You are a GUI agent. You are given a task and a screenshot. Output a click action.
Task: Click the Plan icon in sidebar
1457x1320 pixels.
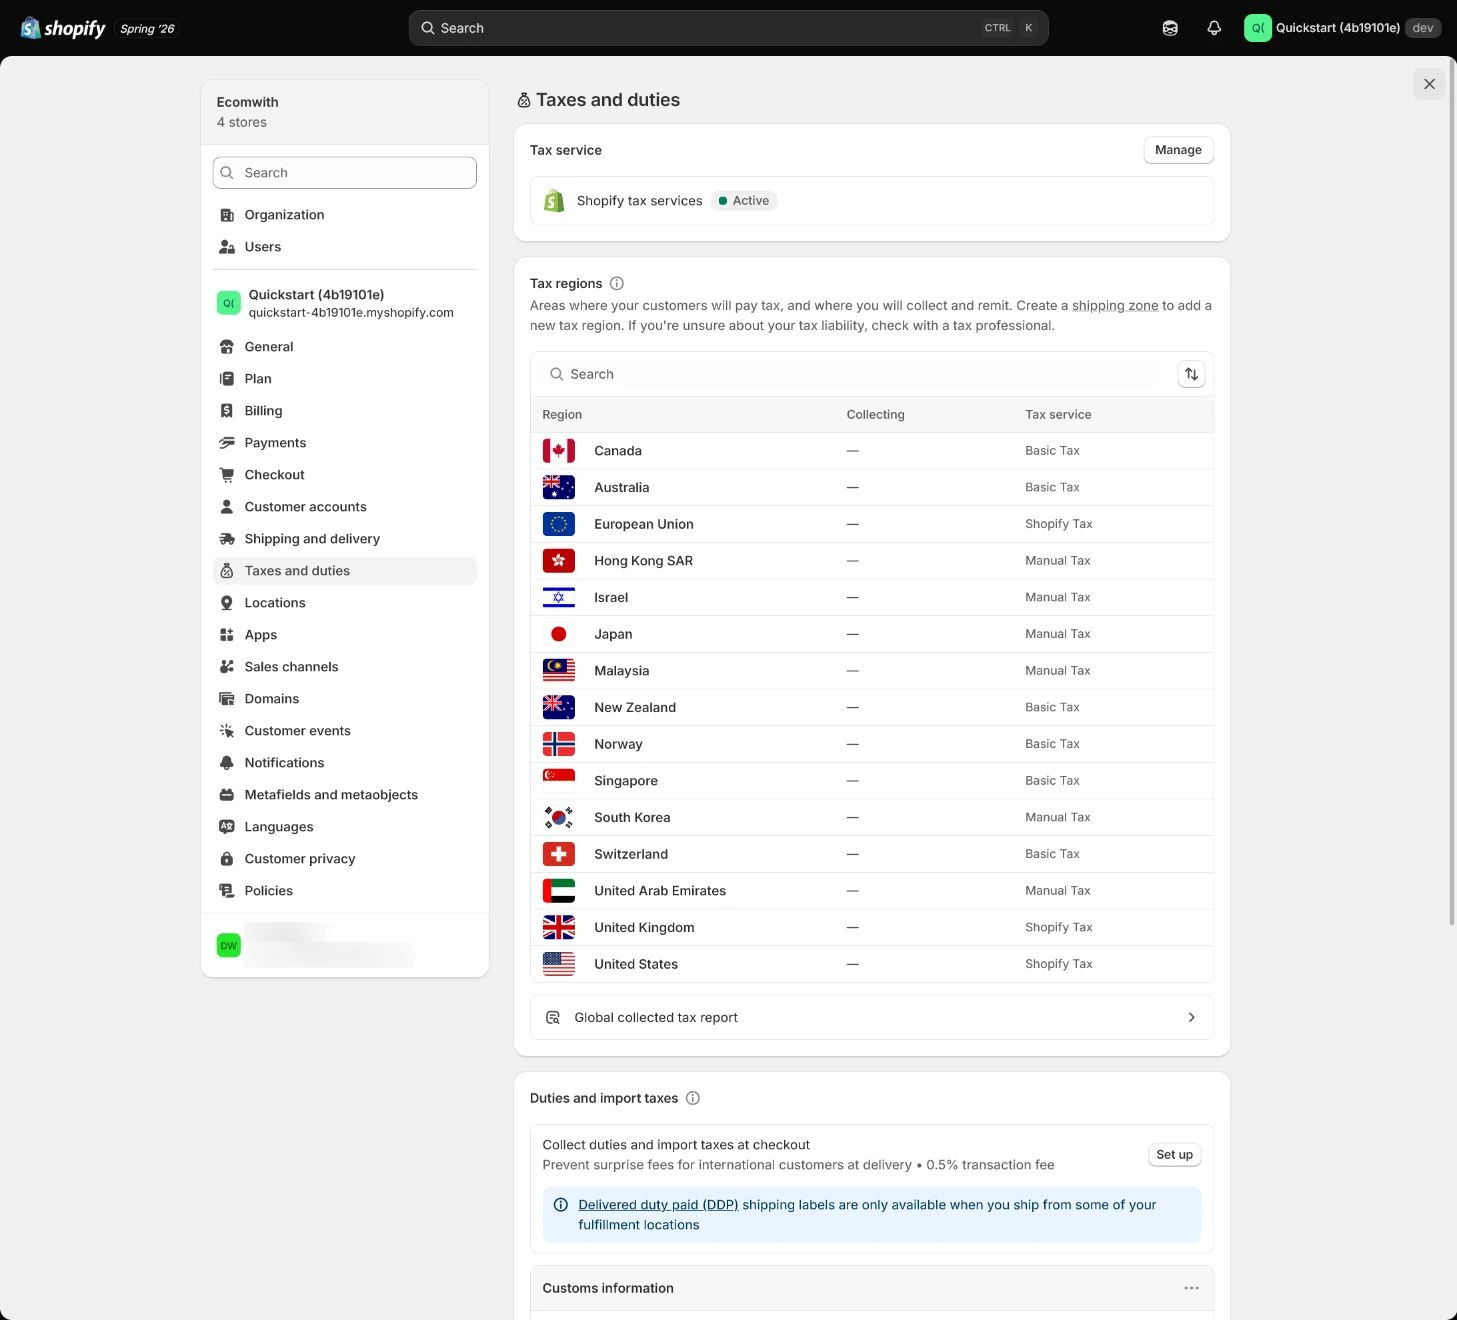227,379
